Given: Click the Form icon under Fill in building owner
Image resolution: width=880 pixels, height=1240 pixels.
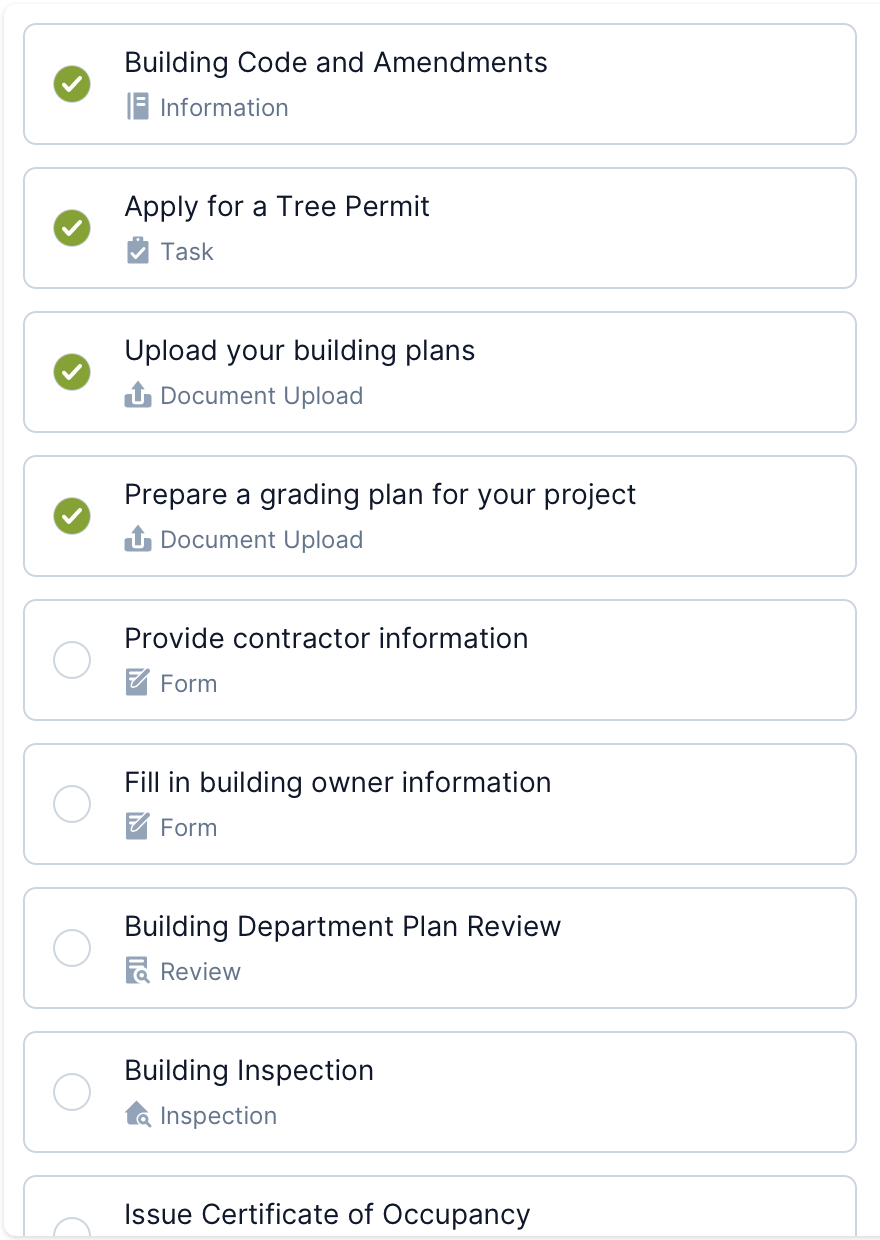Looking at the screenshot, I should (x=137, y=827).
